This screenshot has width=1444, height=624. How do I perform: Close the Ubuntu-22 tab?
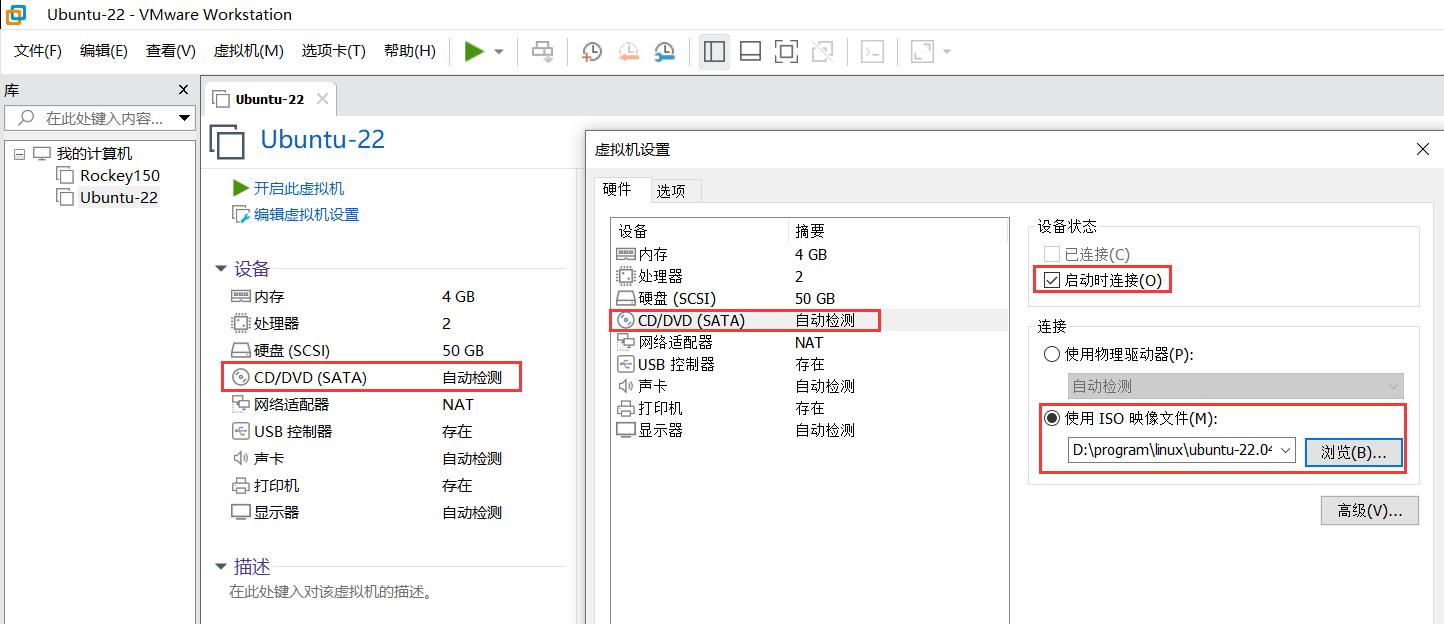322,99
